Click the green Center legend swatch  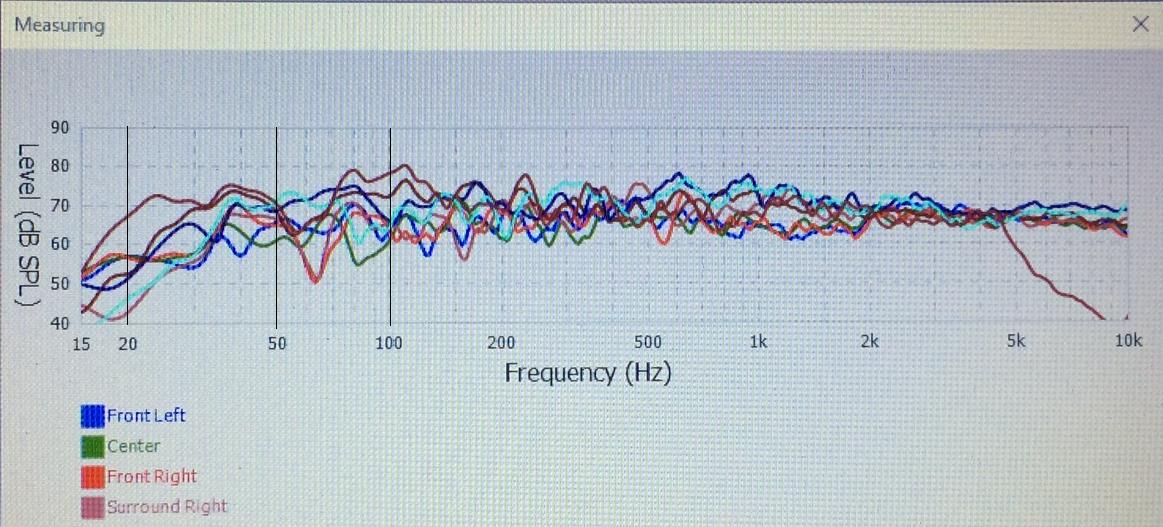coord(93,447)
